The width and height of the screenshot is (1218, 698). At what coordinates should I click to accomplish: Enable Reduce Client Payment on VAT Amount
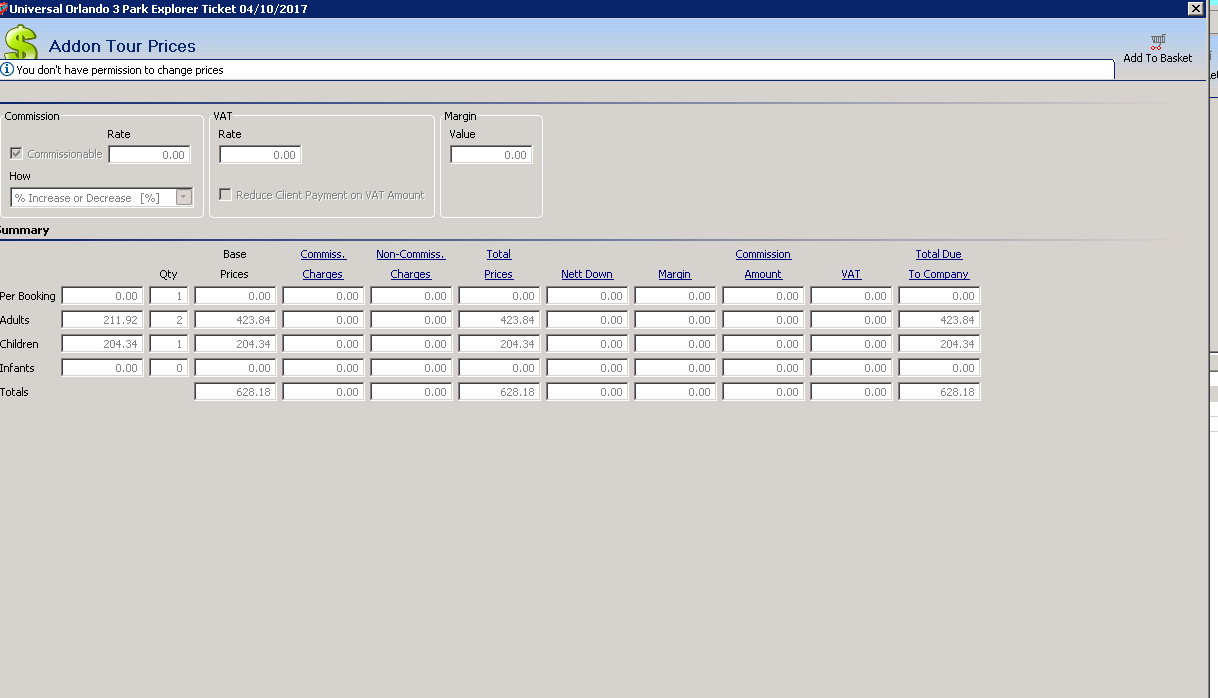pos(226,195)
